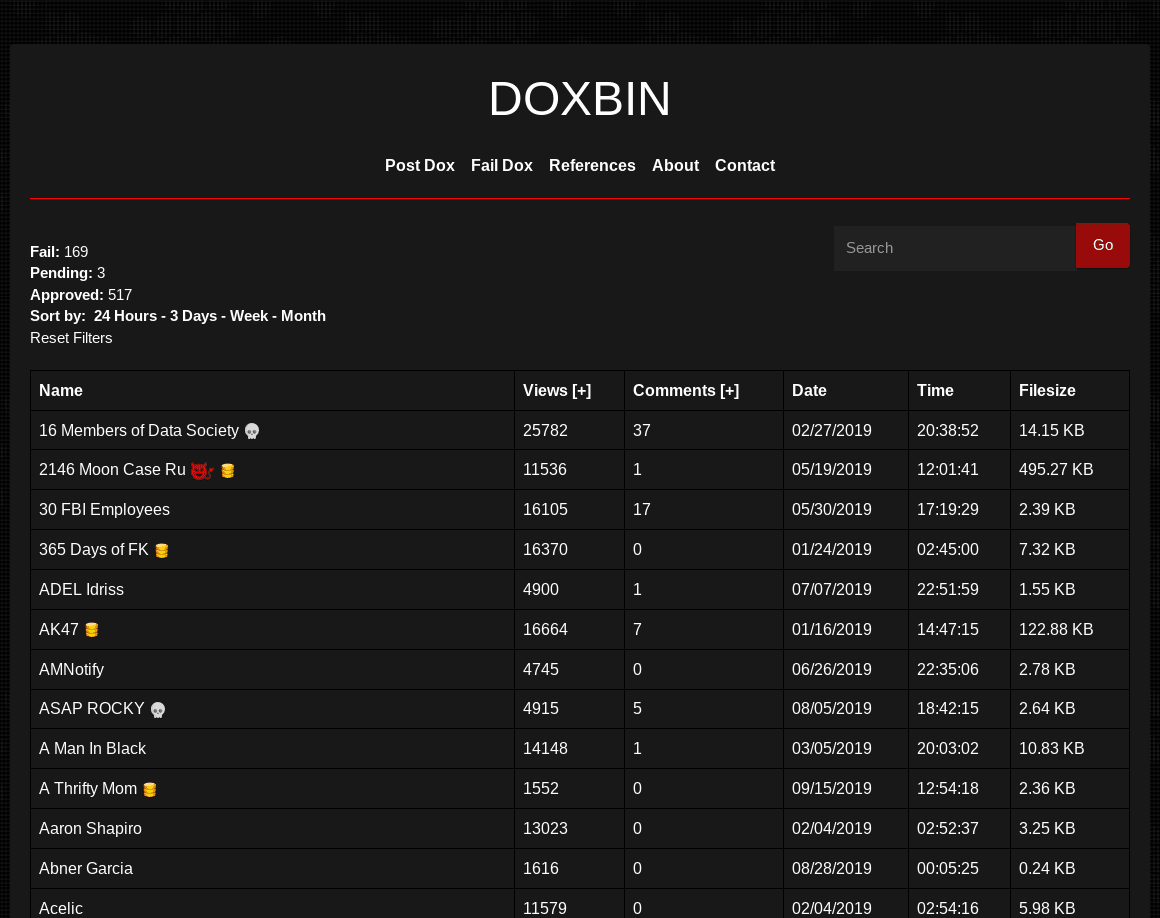
Task: Expand the Comments column with its plus control
Action: 729,390
